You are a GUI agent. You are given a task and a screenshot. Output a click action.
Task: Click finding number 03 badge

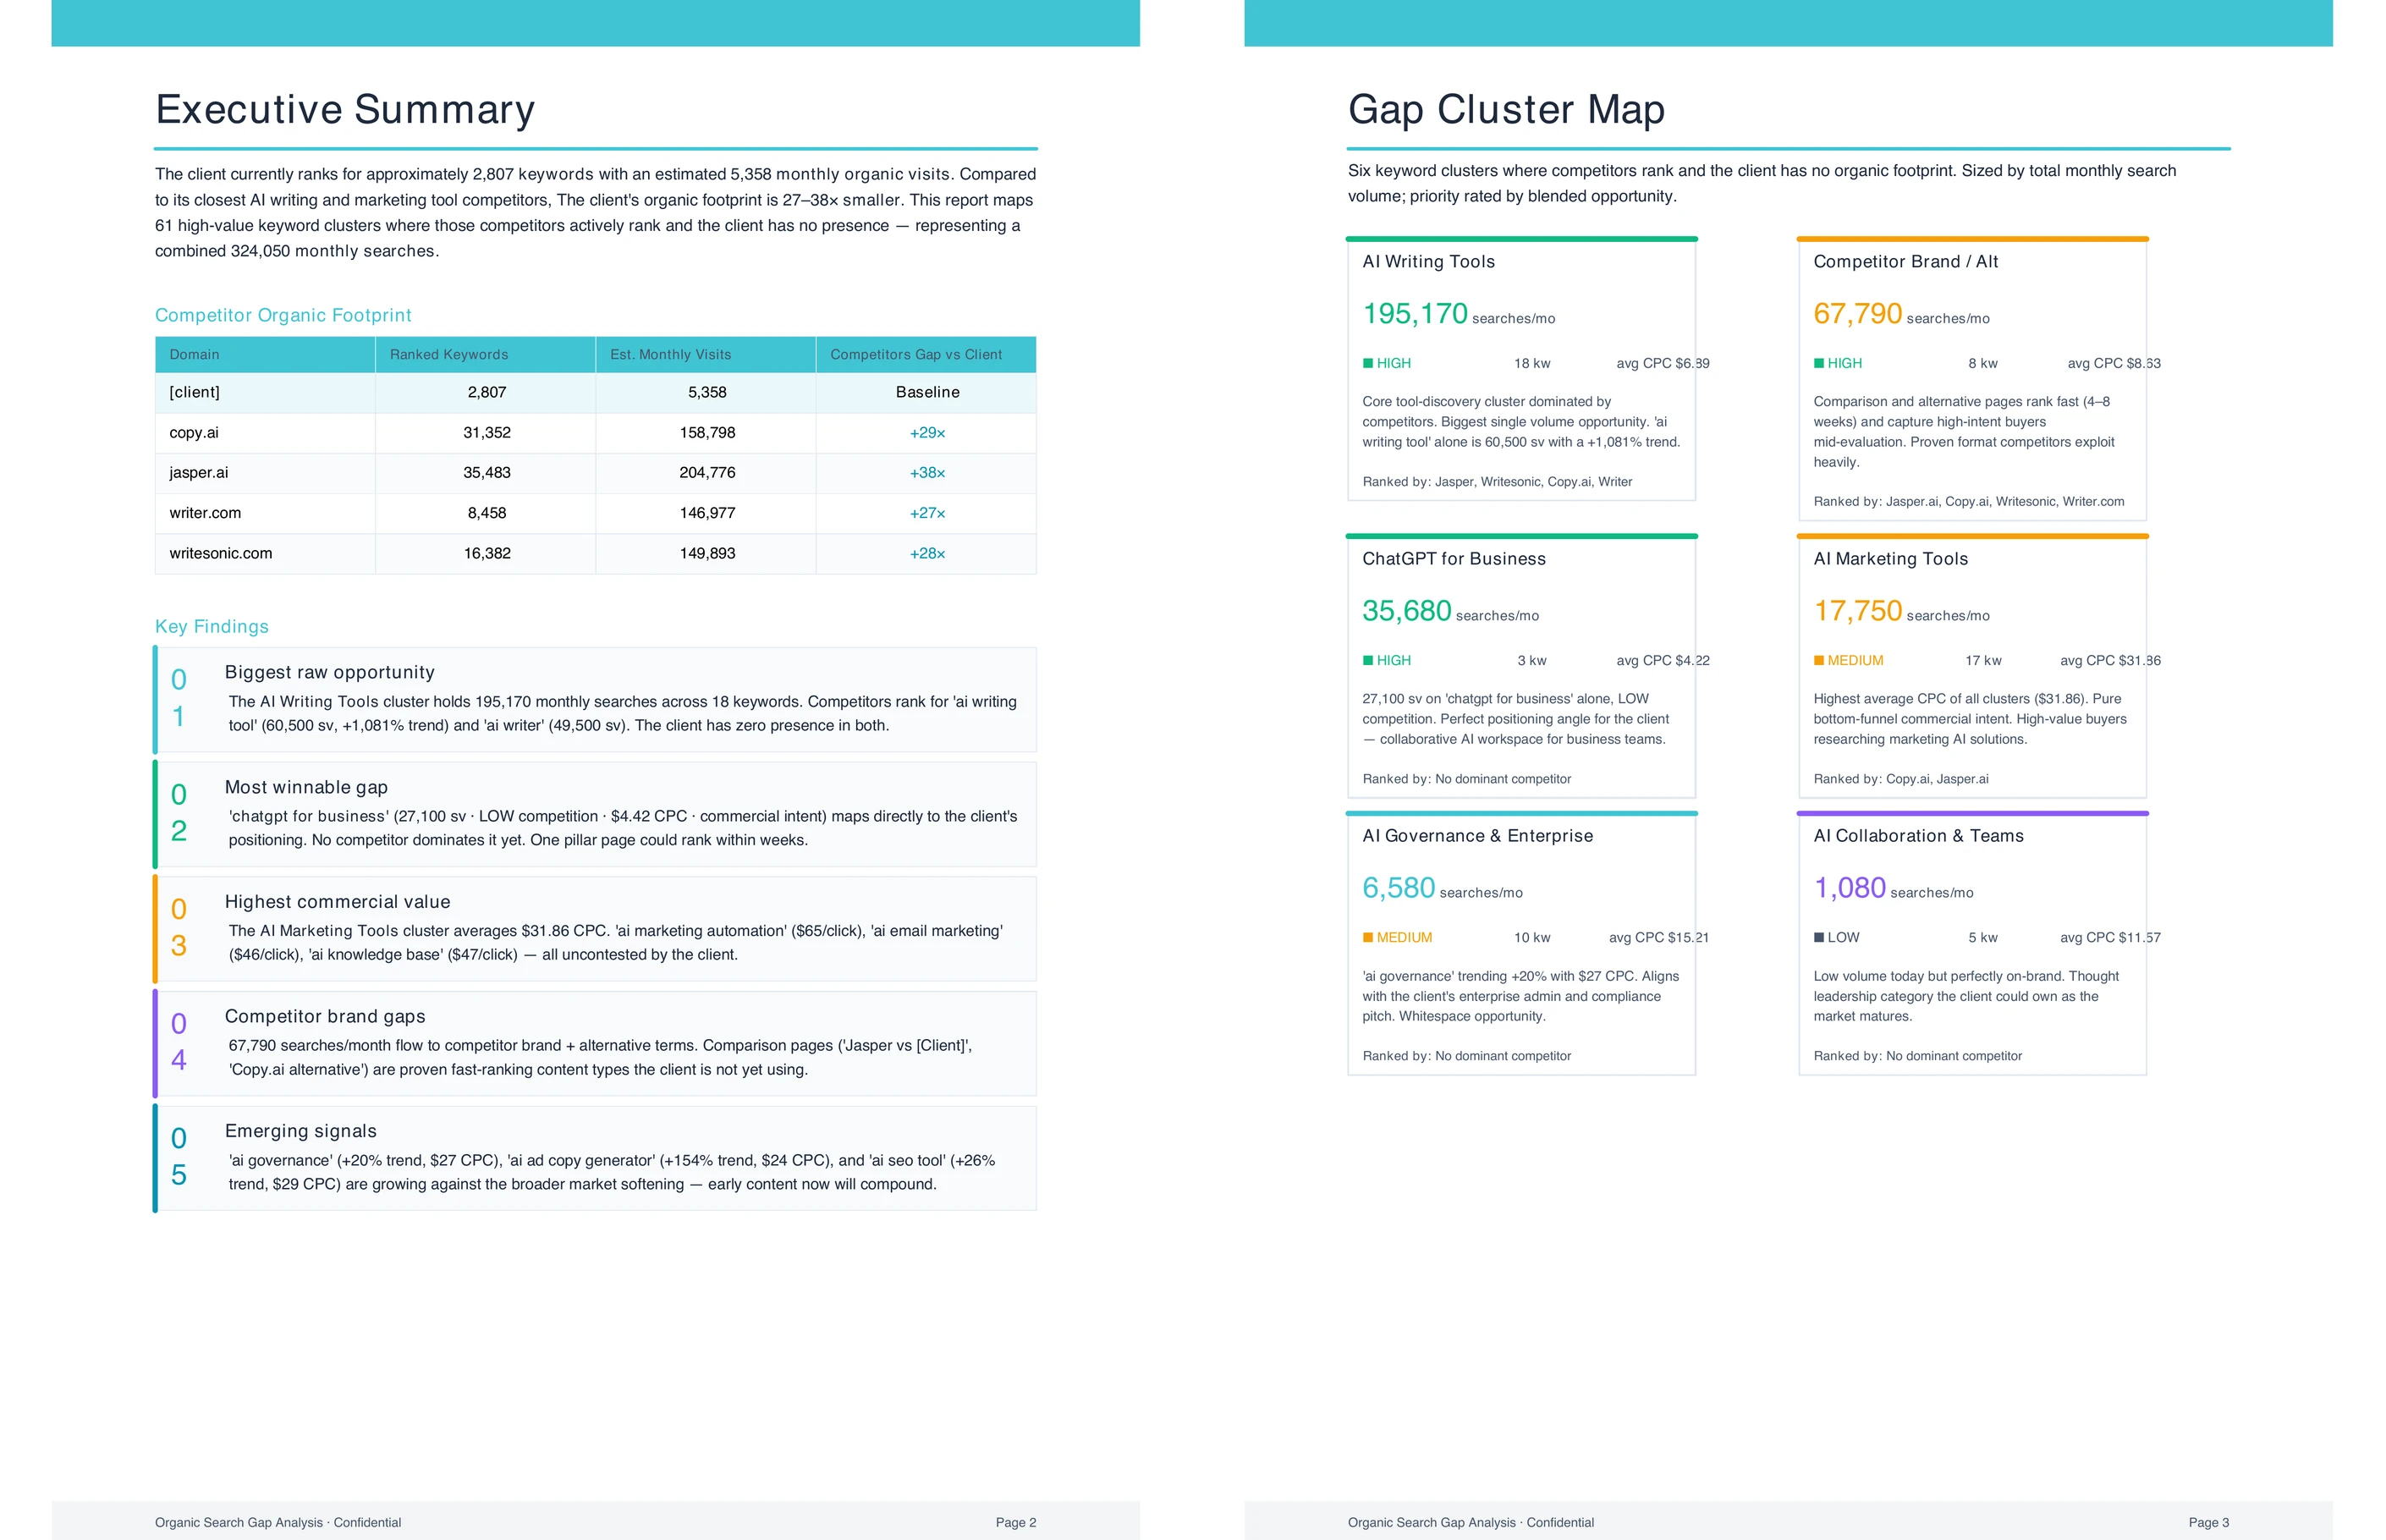pos(179,927)
